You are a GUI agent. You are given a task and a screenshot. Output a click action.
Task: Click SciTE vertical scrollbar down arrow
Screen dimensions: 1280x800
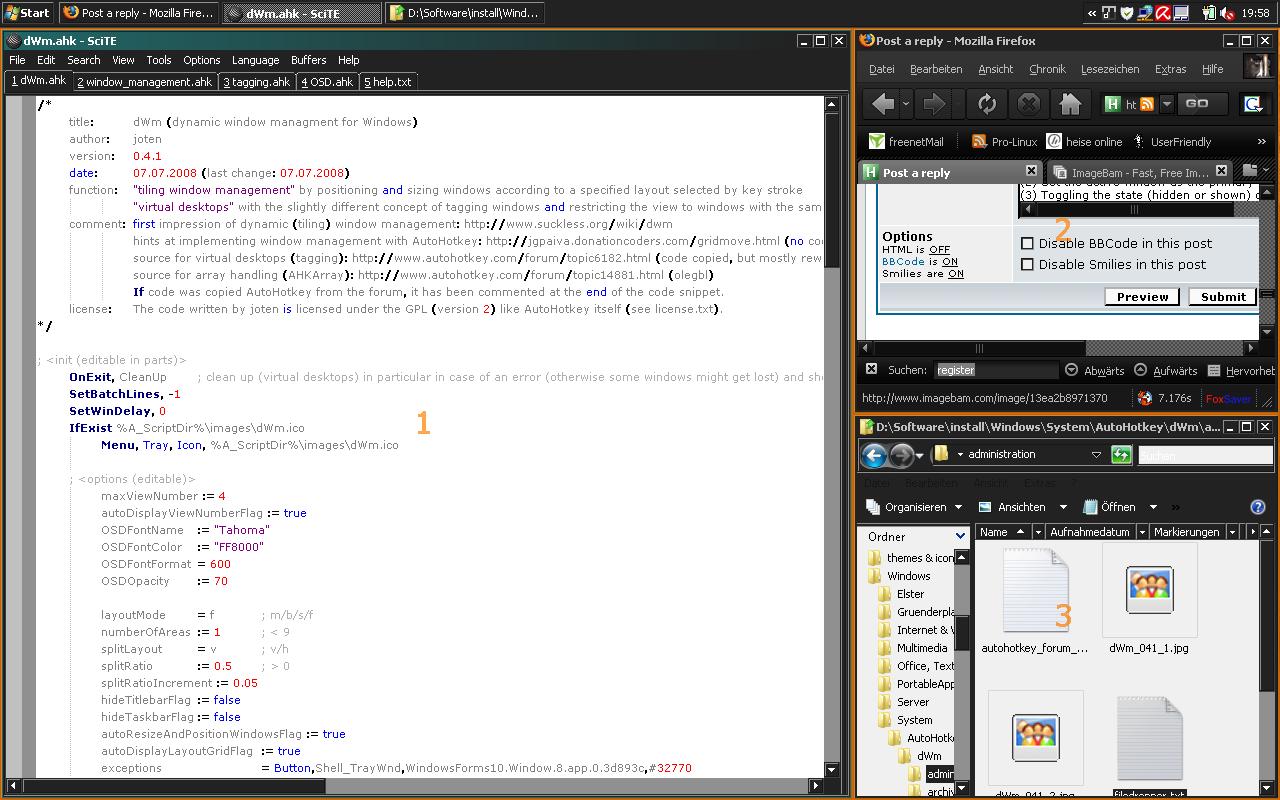click(831, 770)
